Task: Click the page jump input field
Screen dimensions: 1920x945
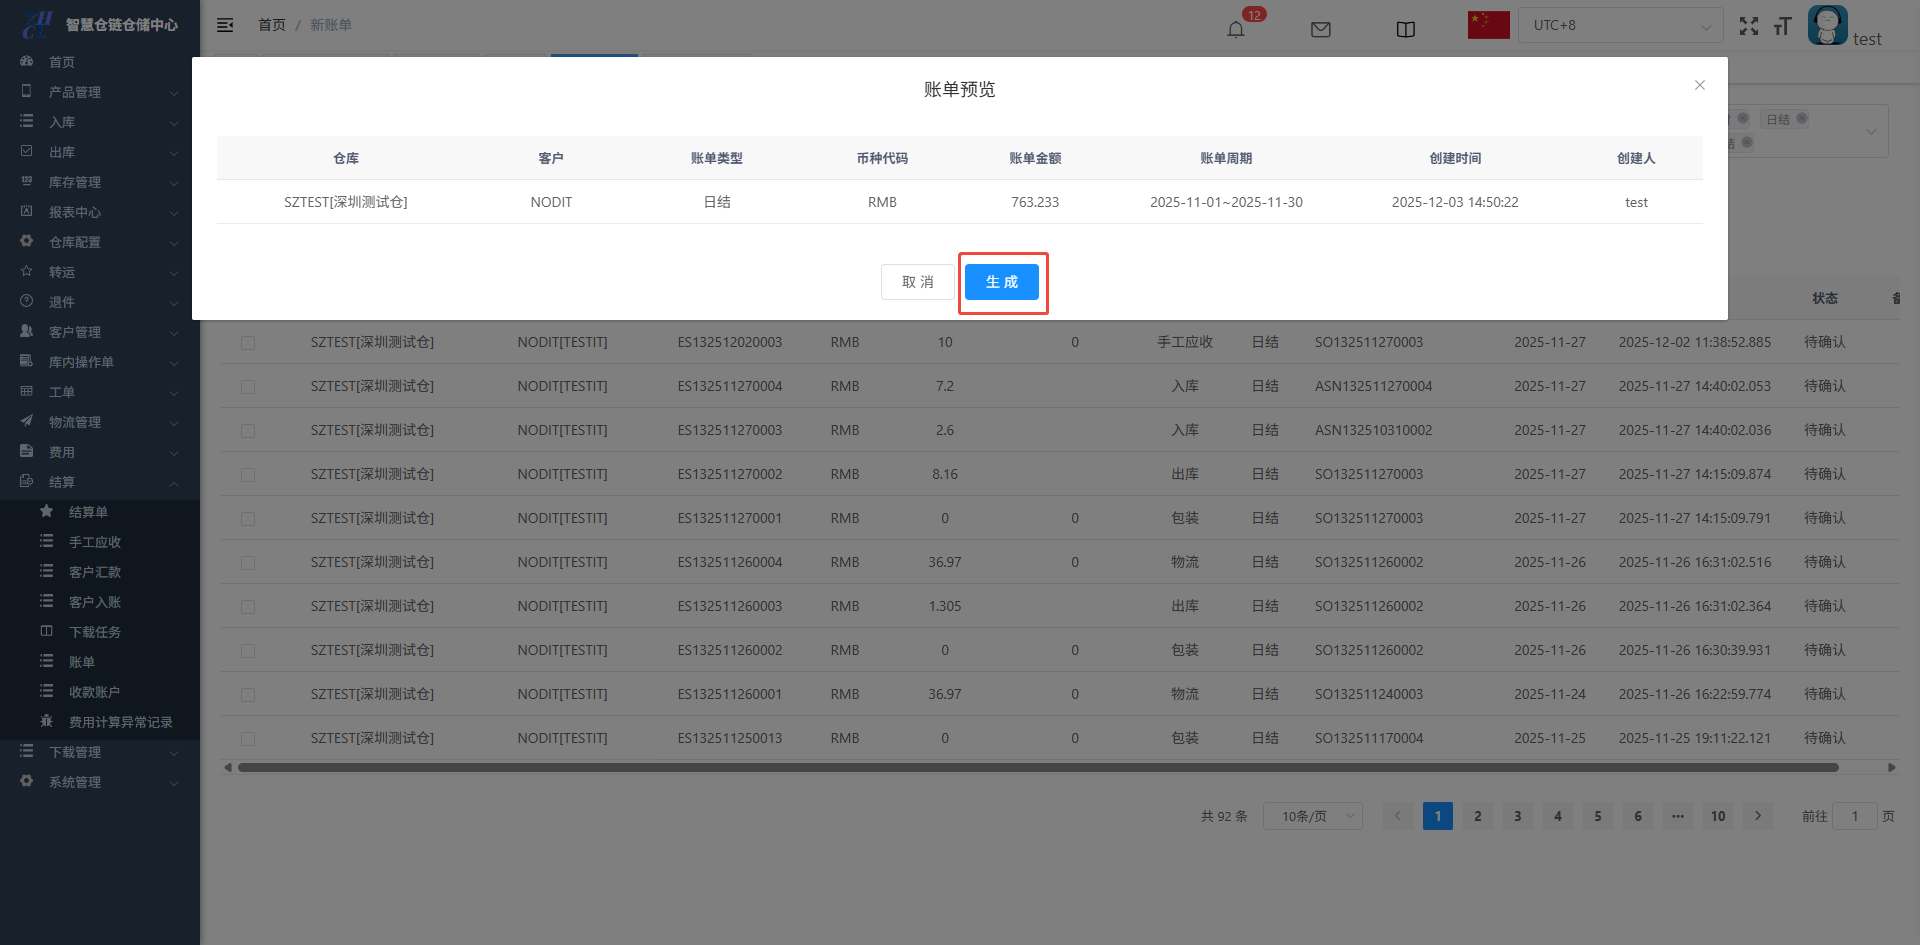Action: tap(1854, 816)
